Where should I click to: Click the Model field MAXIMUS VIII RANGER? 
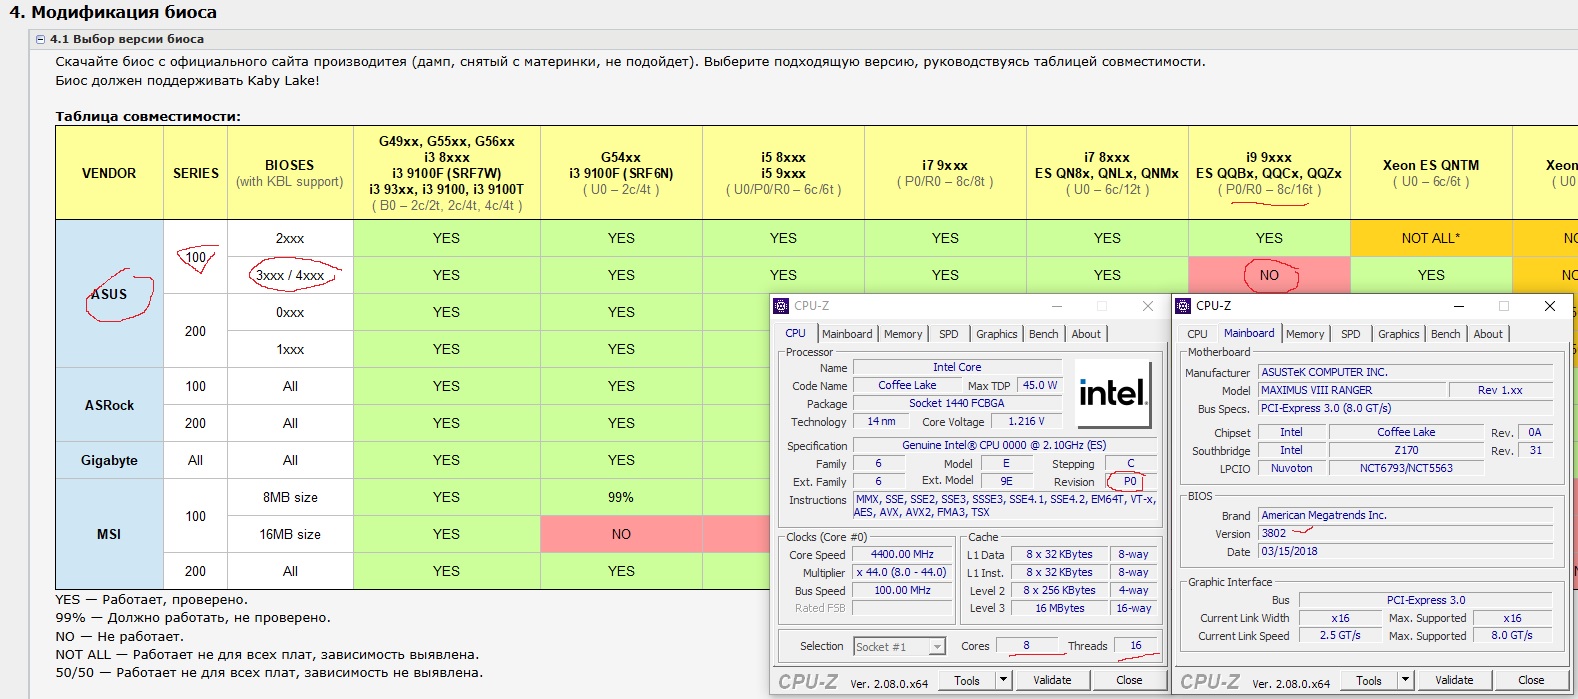point(1351,391)
